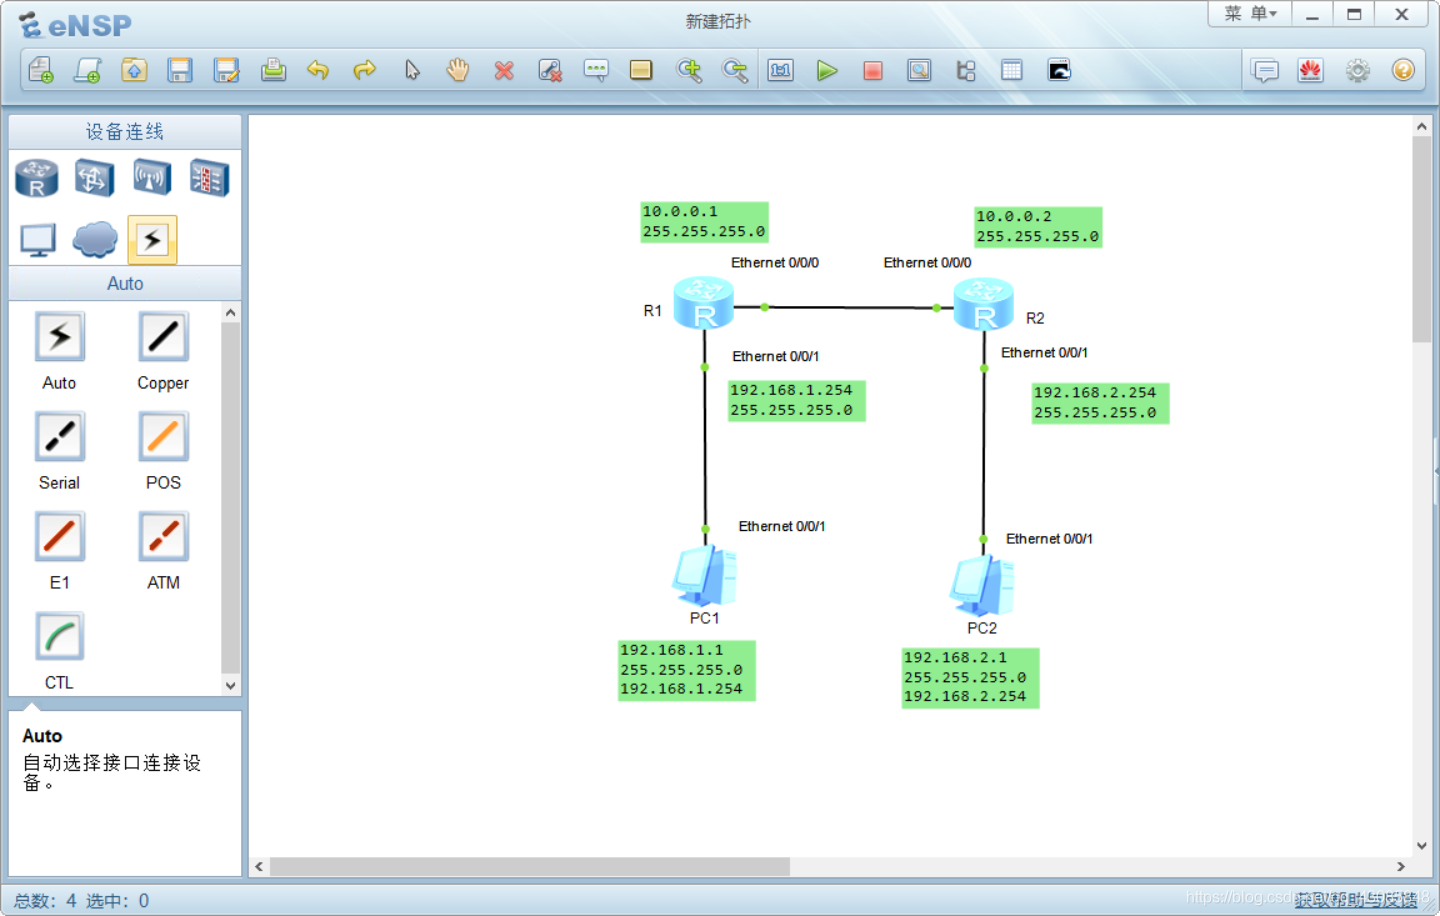Click the Save toolbar icon
This screenshot has width=1440, height=916.
(180, 70)
